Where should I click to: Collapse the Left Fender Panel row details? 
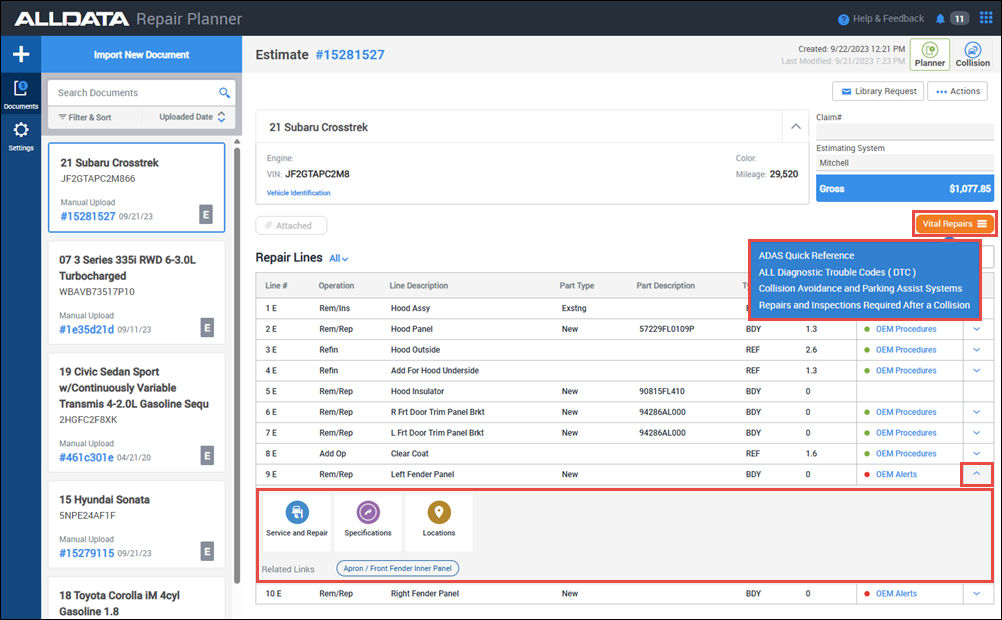pos(976,474)
